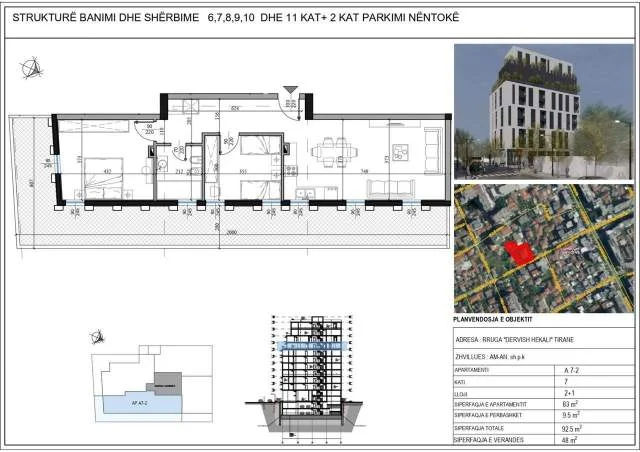This screenshot has width=640, height=452.
Task: Click the entrance door swing arc
Action: click(x=290, y=108)
